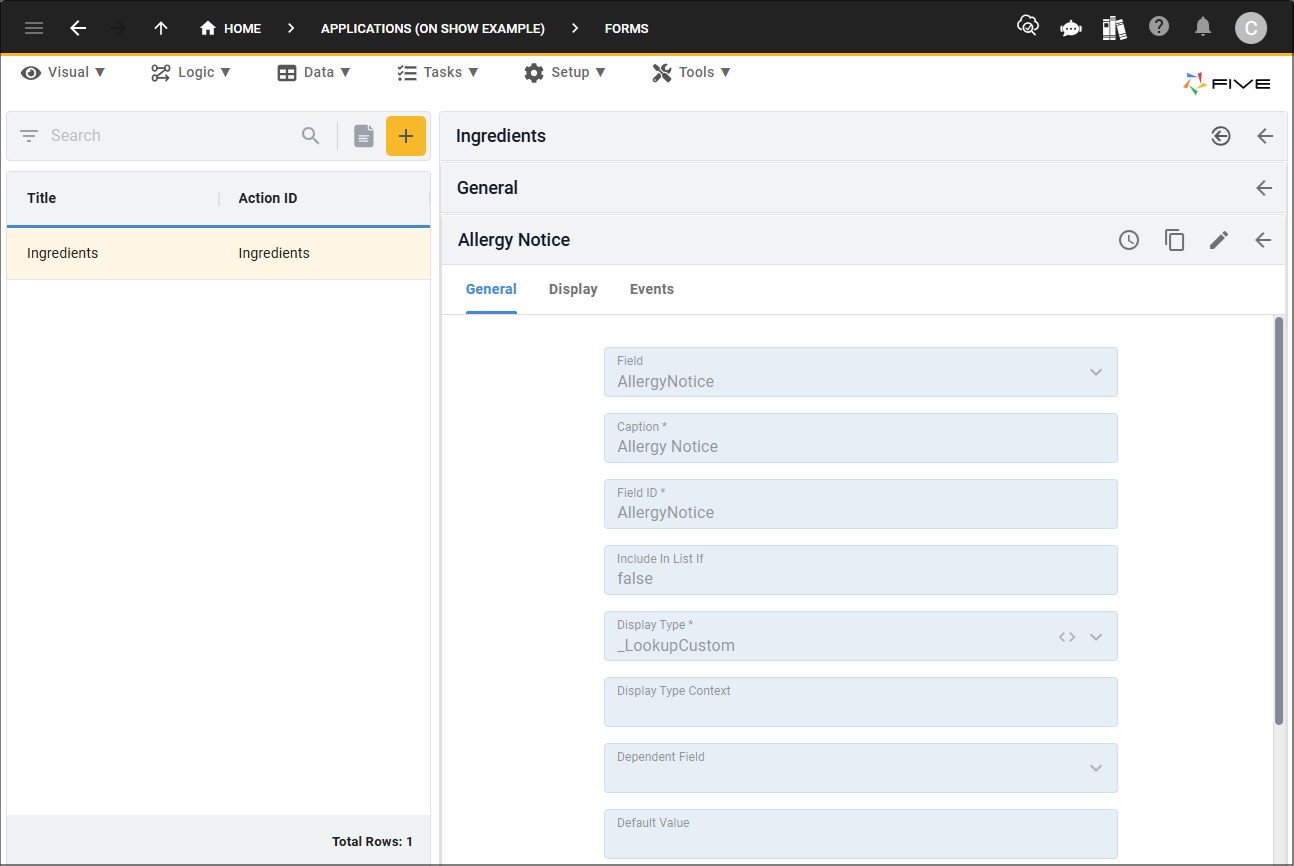Screen dimensions: 1294x866
Task: Go back with the toolbar left arrow
Action: click(x=78, y=28)
